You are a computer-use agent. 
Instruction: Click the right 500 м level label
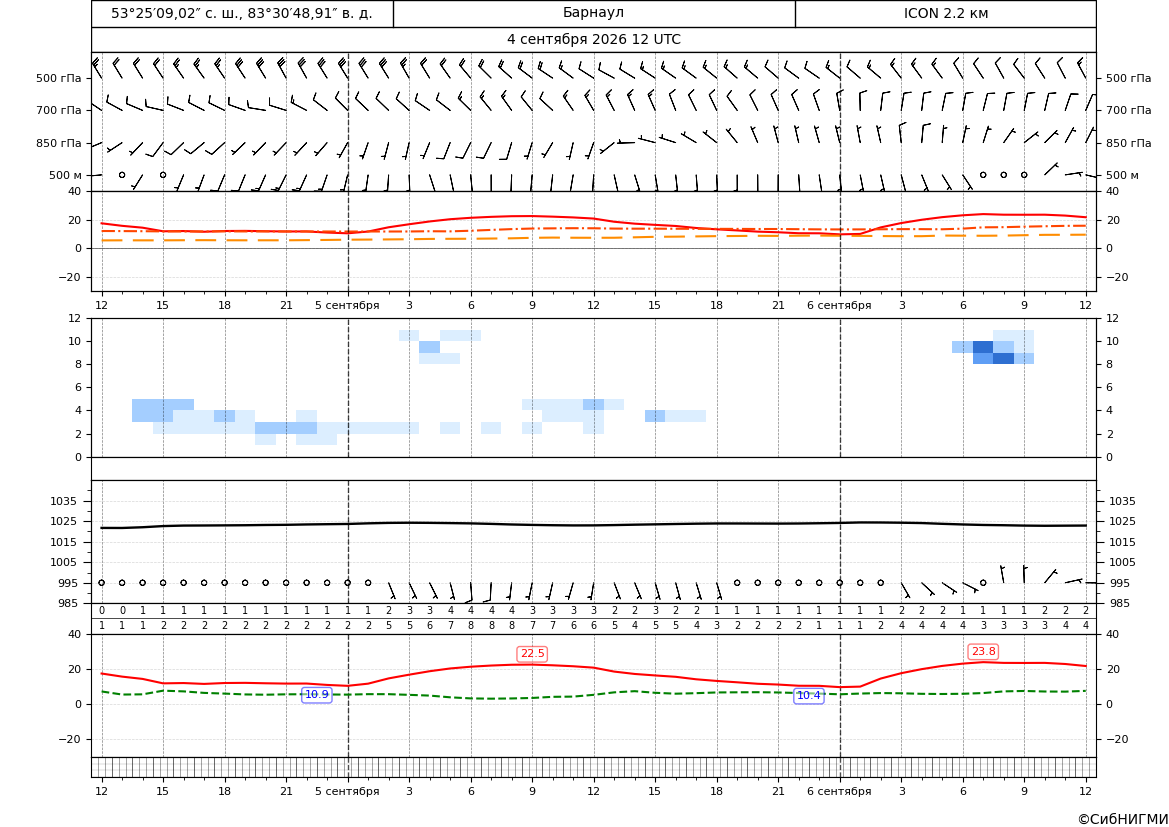coord(1122,175)
